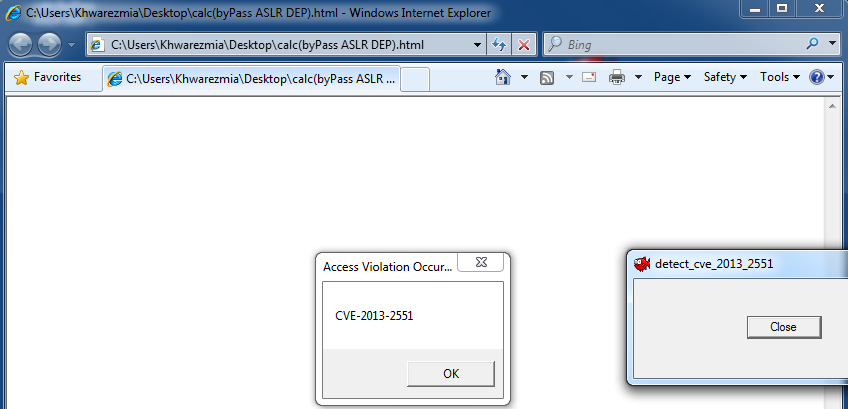This screenshot has width=848, height=409.
Task: Click the address bar with calc(byPass ASLR DEP).html path
Action: click(x=286, y=44)
